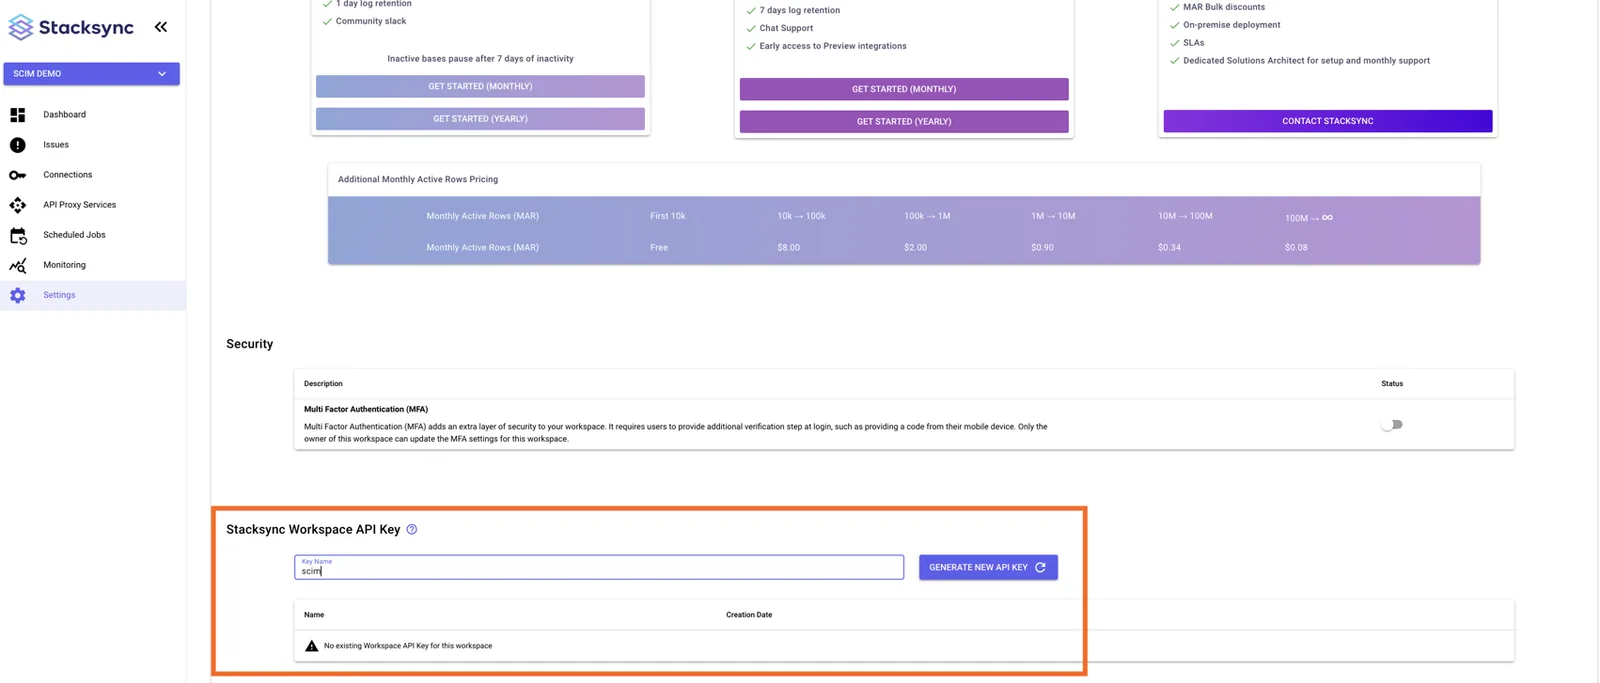Click 'Early access to Preview integrations' line
1600x683 pixels.
click(x=833, y=46)
